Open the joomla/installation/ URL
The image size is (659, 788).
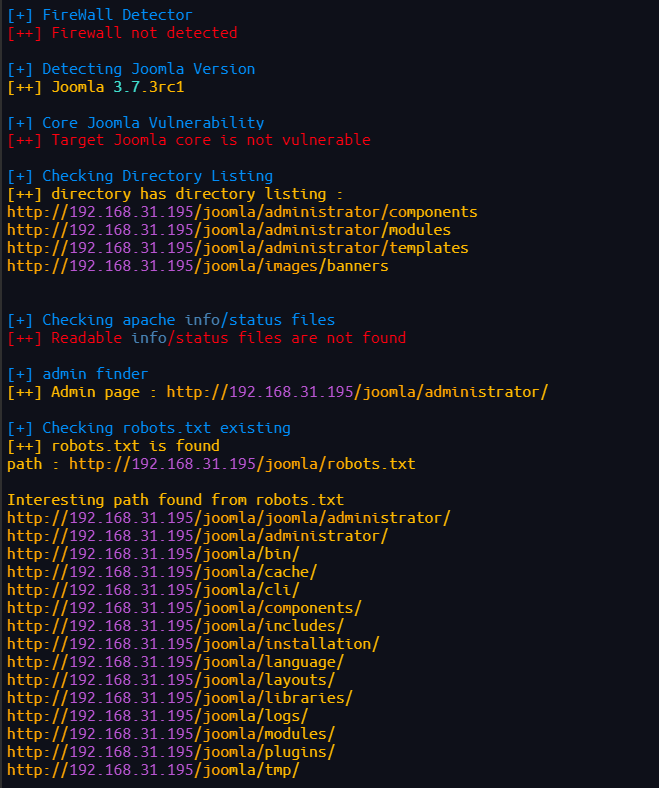point(194,644)
